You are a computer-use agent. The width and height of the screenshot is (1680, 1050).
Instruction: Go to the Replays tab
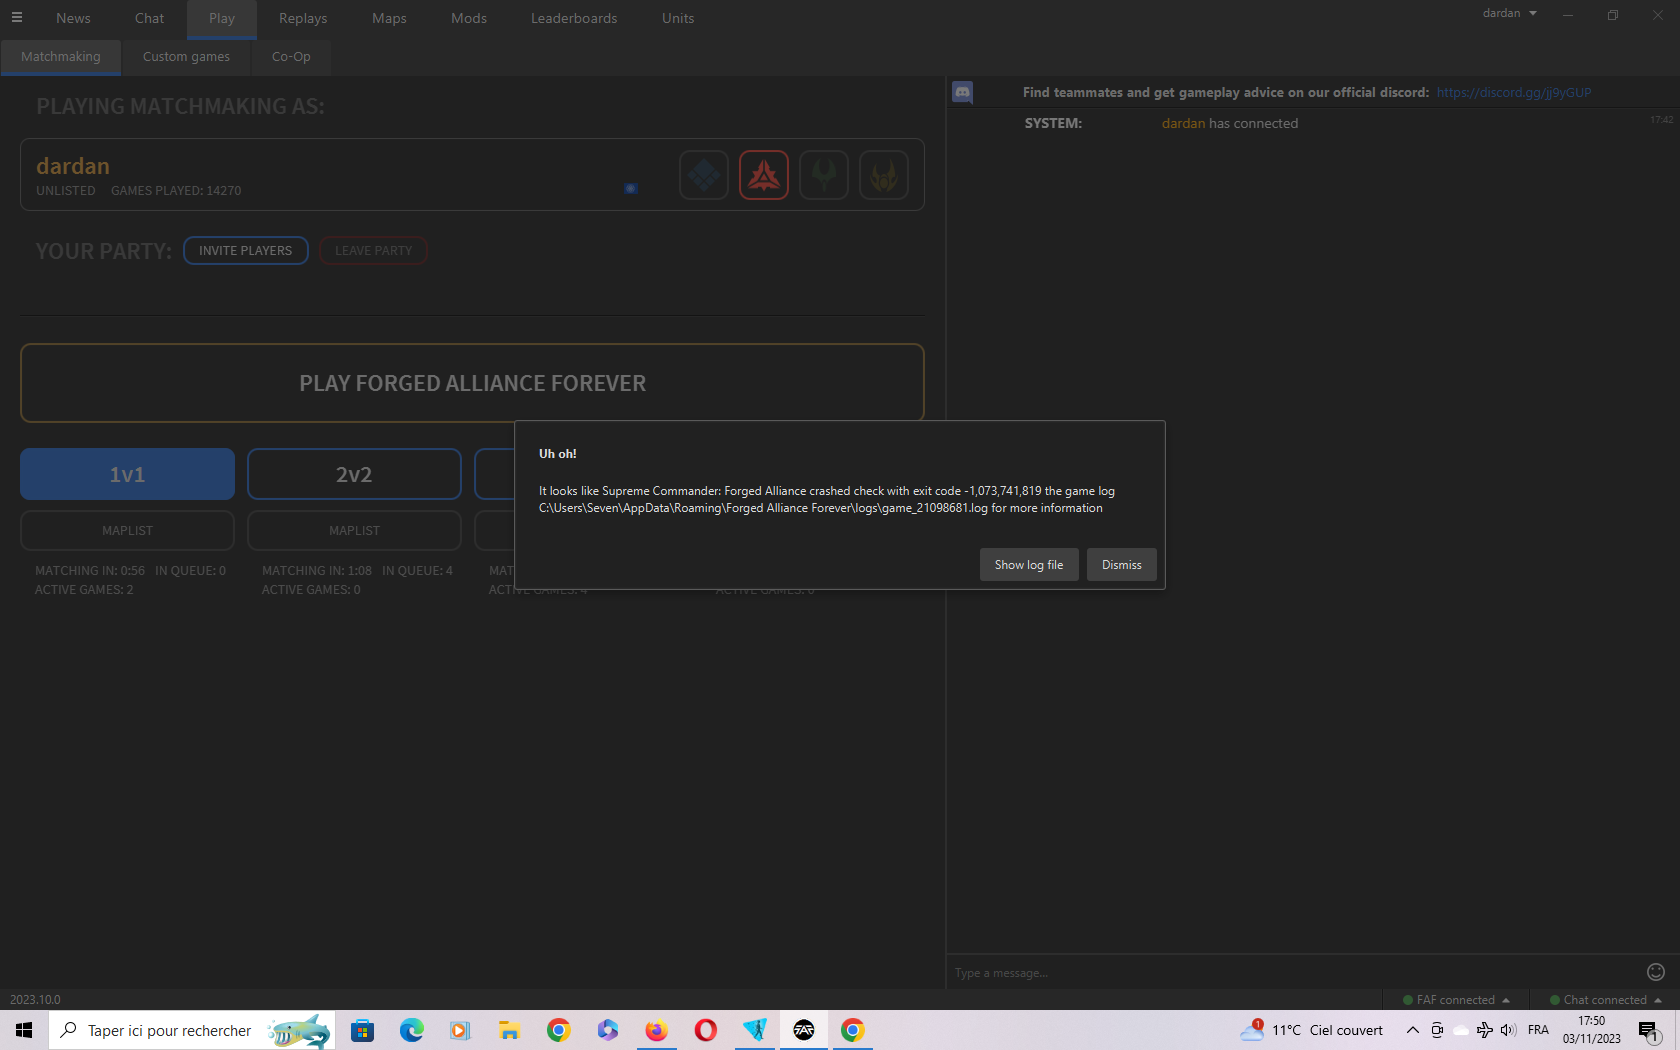(x=303, y=18)
